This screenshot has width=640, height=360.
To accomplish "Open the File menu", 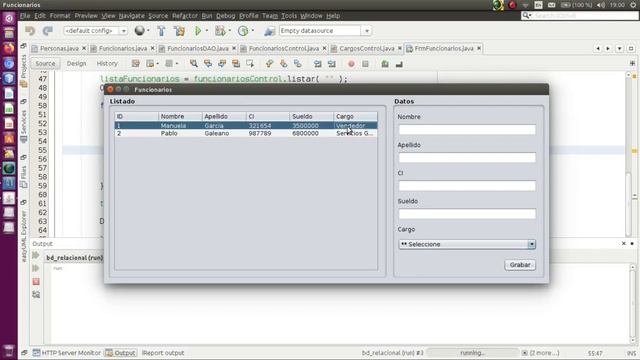I will point(25,16).
